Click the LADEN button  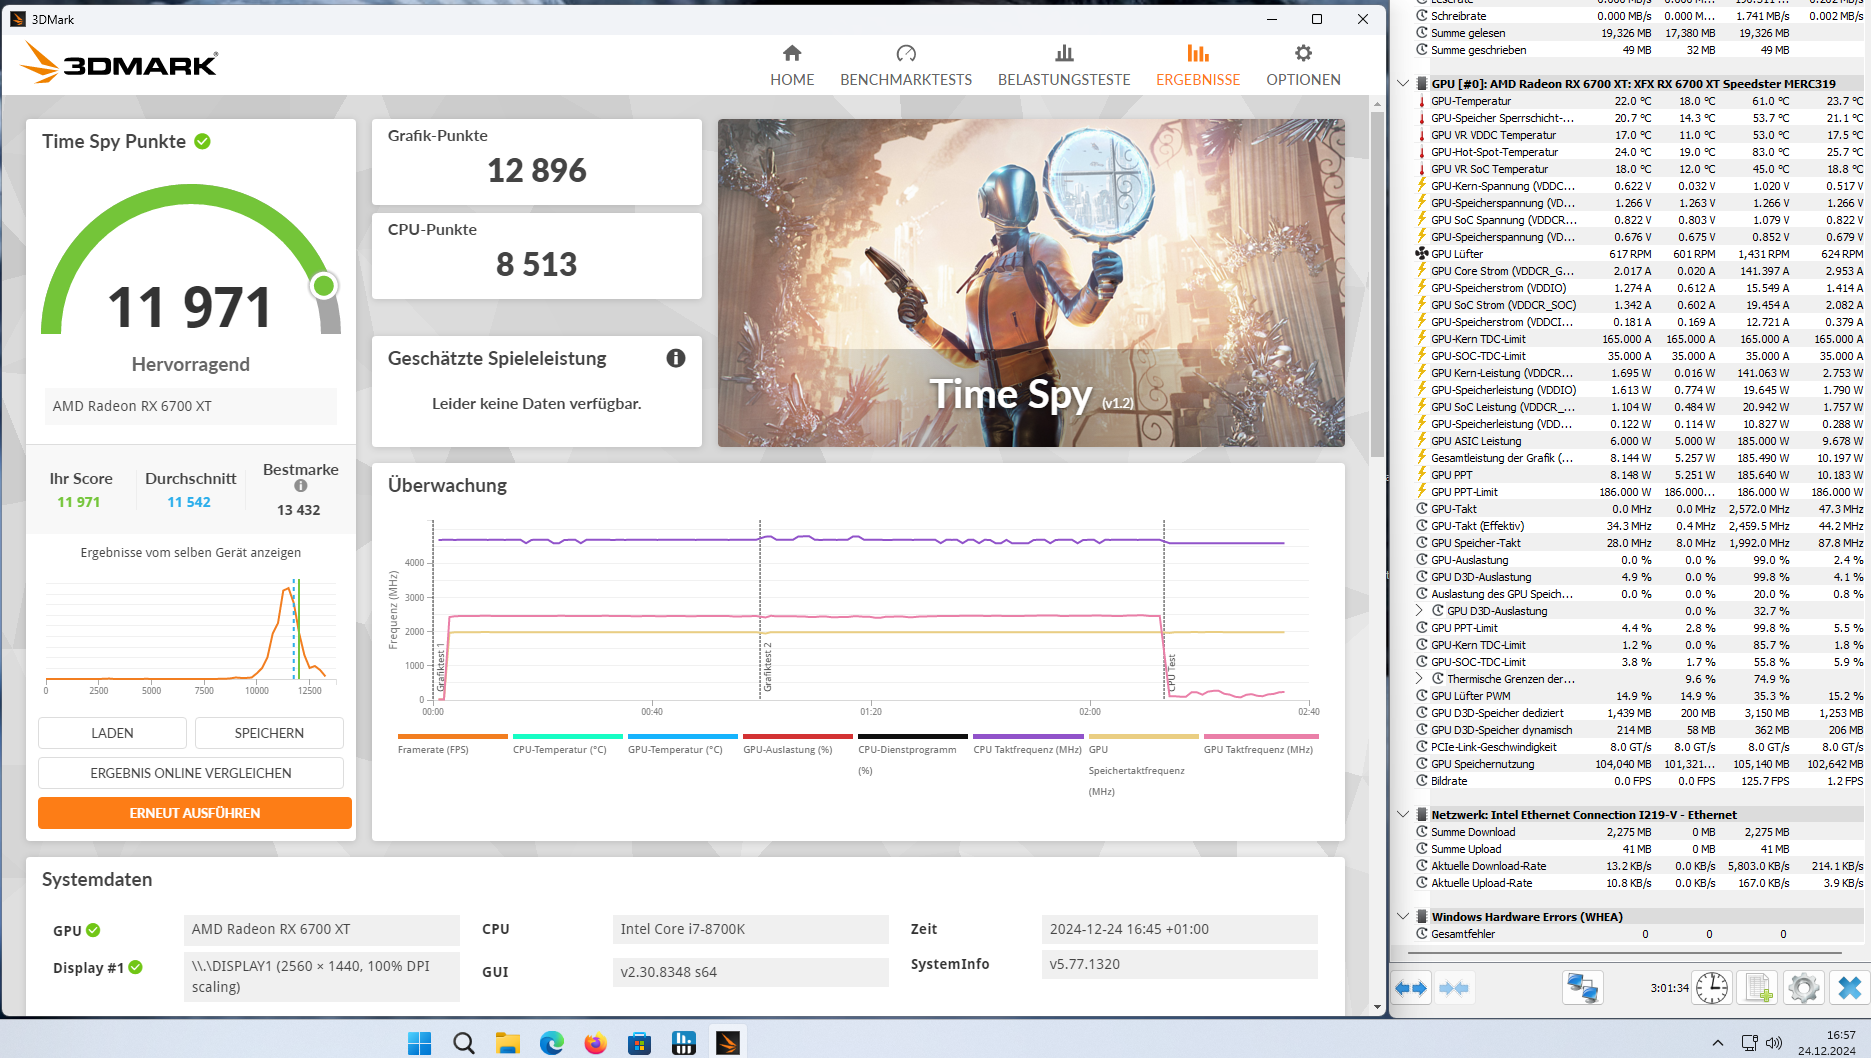(x=112, y=733)
